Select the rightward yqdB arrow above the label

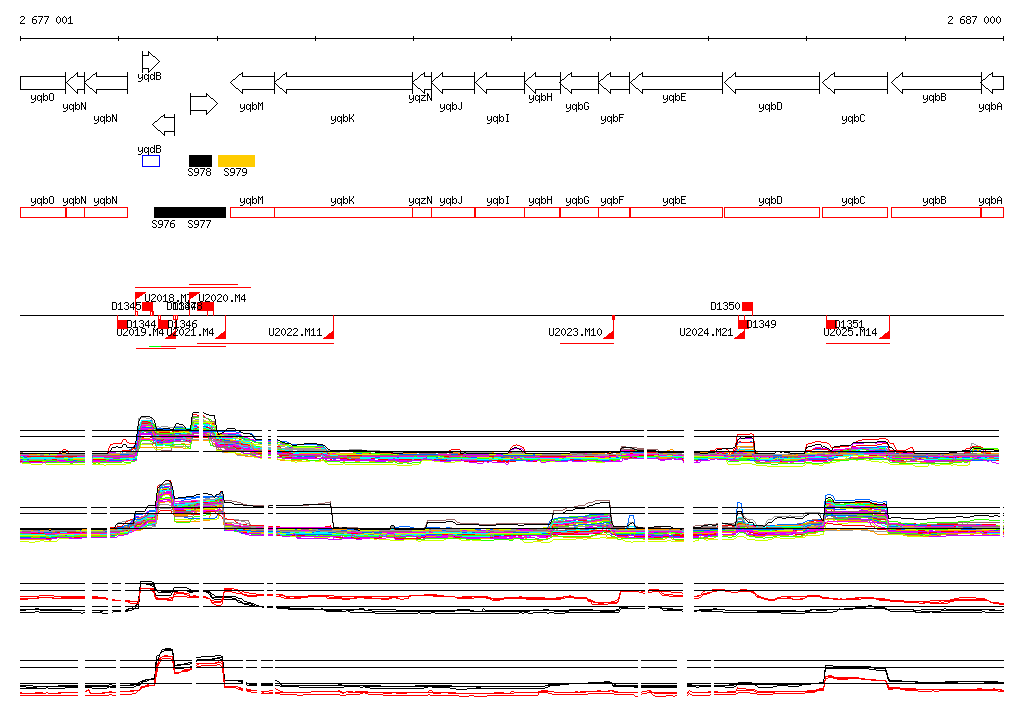coord(151,61)
